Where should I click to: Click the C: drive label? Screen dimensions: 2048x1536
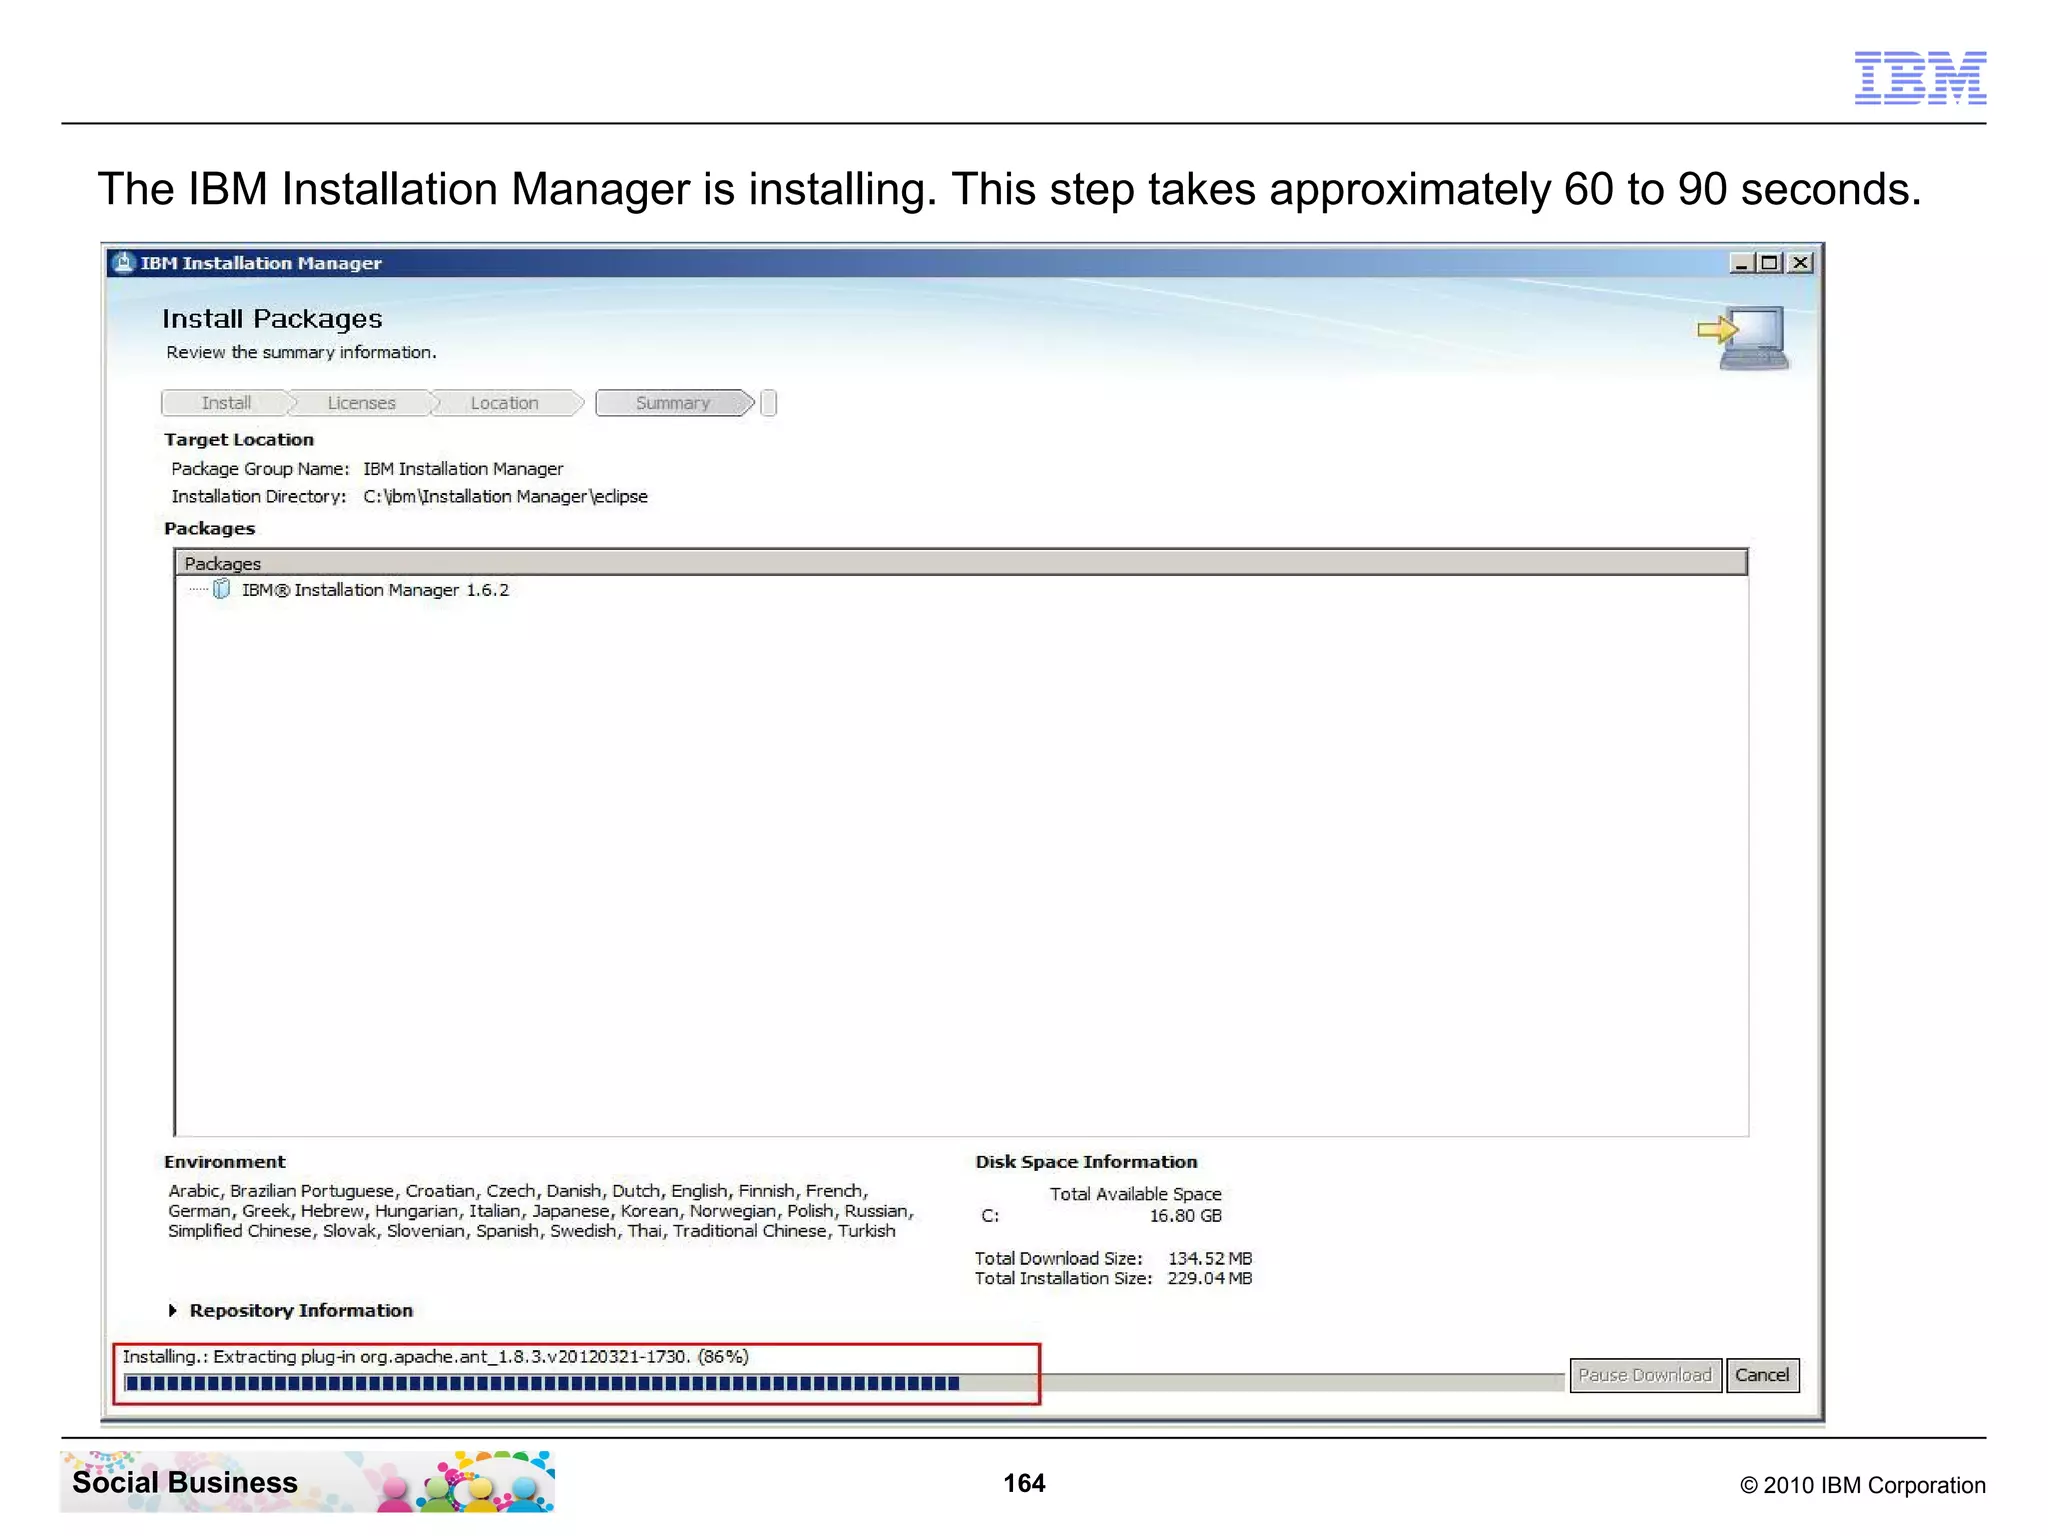pos(990,1216)
